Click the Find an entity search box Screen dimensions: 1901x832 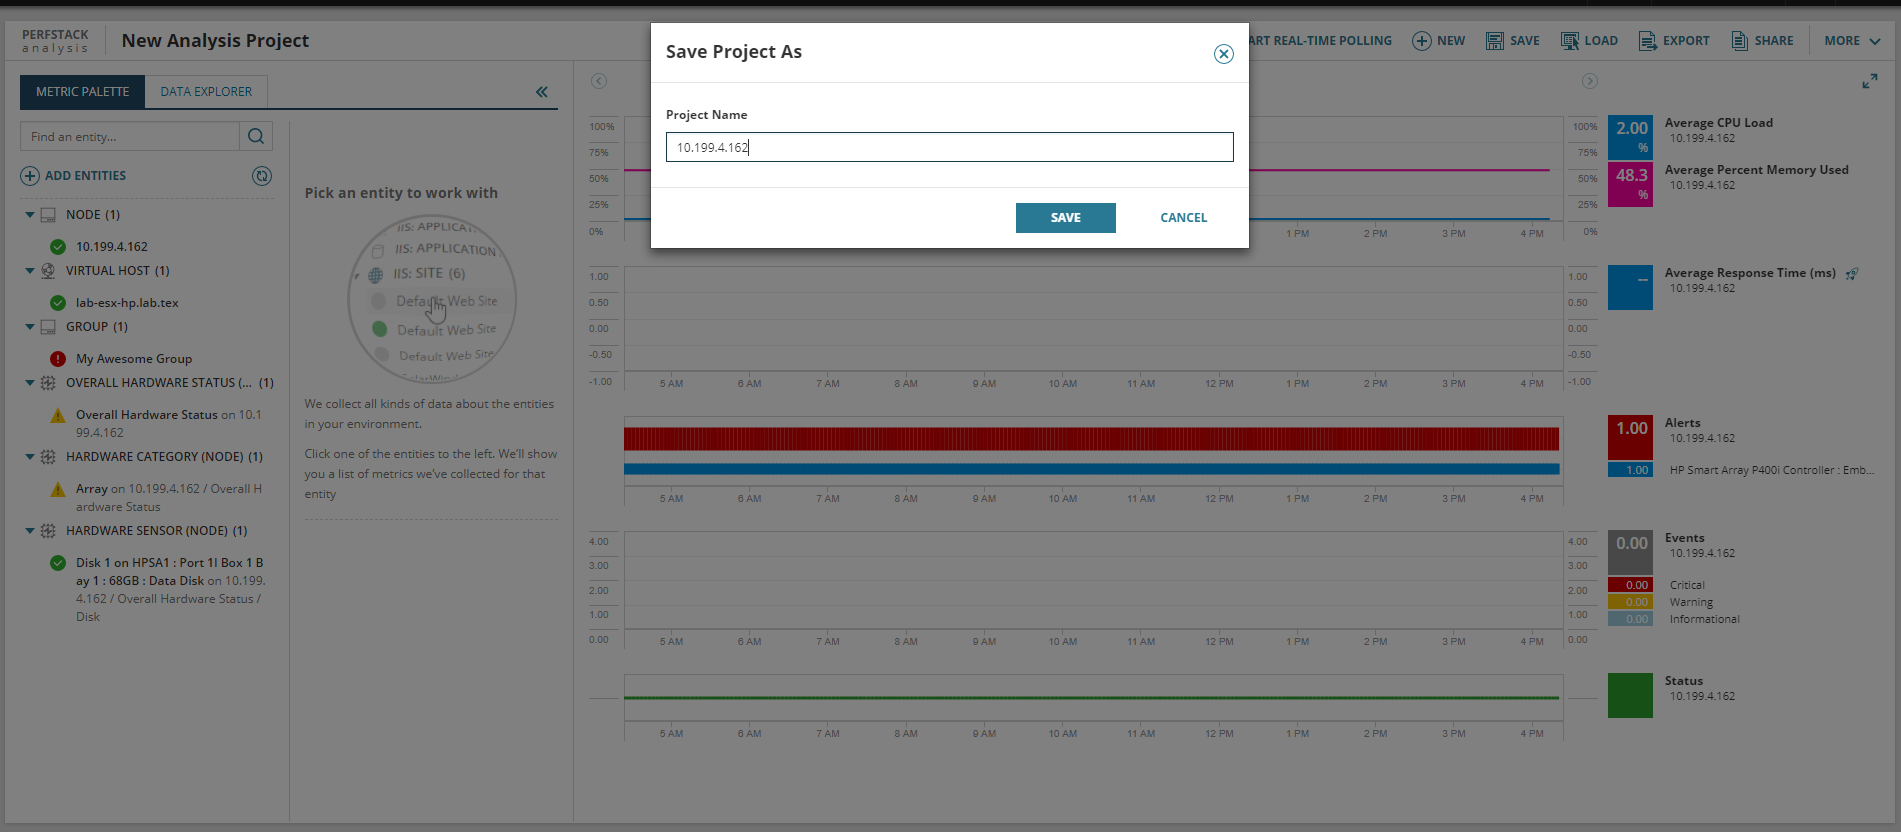(x=129, y=136)
